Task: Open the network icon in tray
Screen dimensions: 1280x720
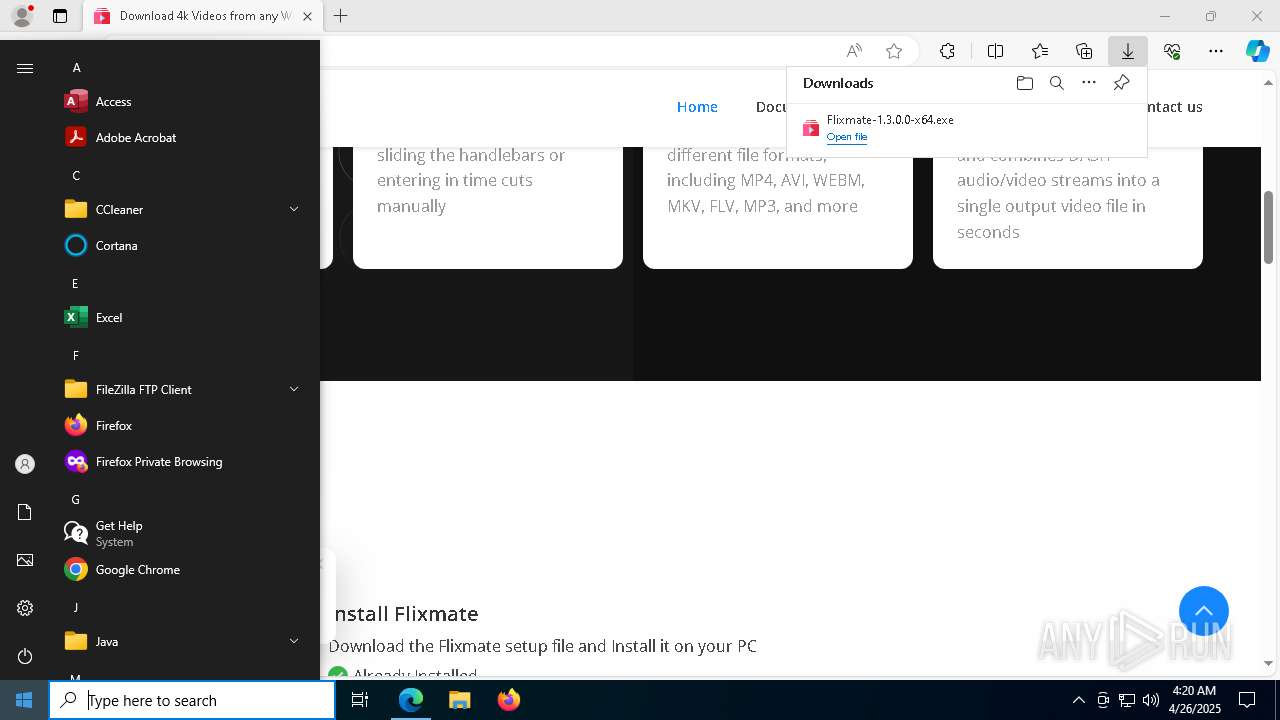Action: pos(1127,700)
